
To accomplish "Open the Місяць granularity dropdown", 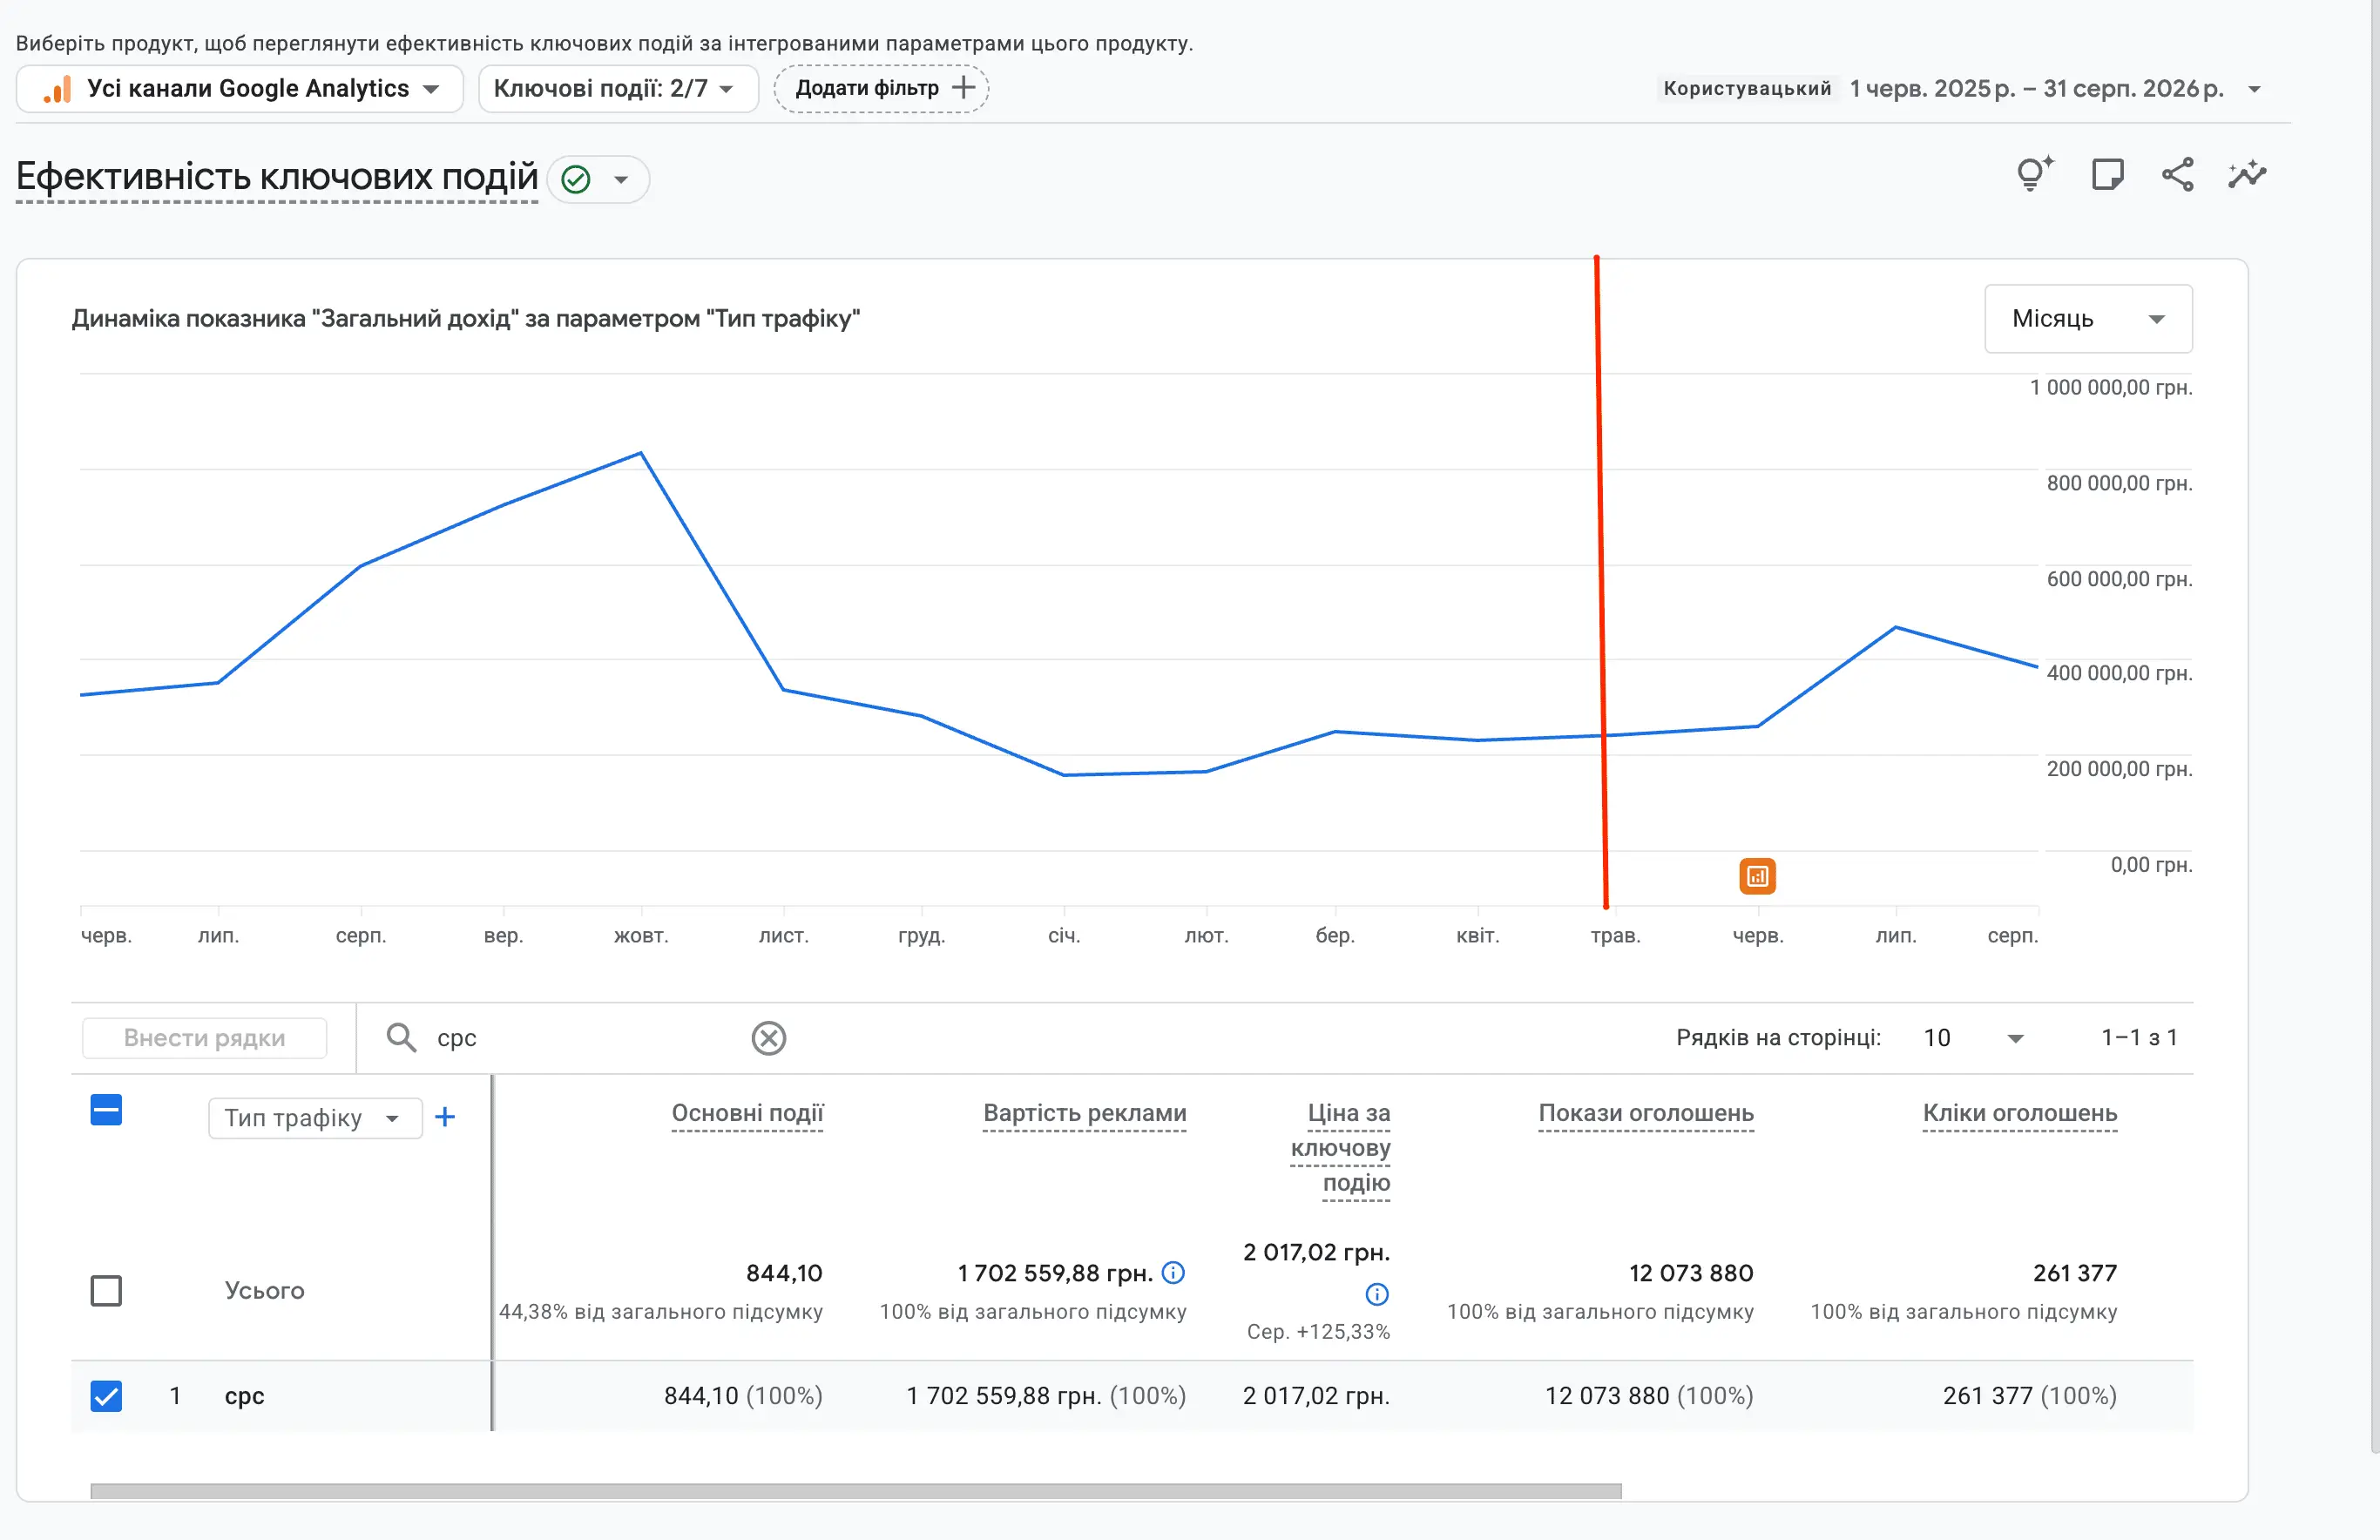I will pos(2088,319).
